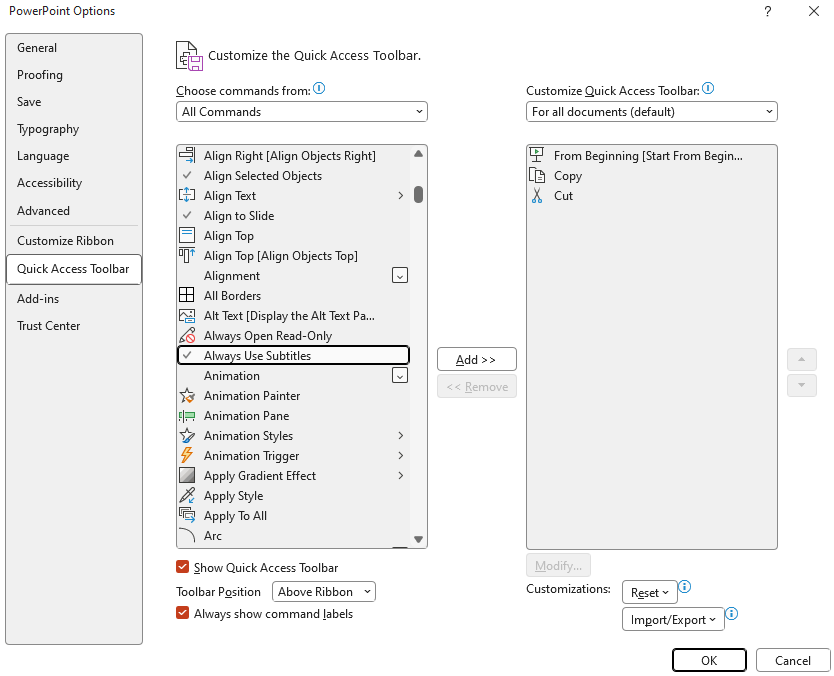Select the Animation Trigger lightning icon
Viewport: 834px width, 676px height.
click(x=187, y=455)
